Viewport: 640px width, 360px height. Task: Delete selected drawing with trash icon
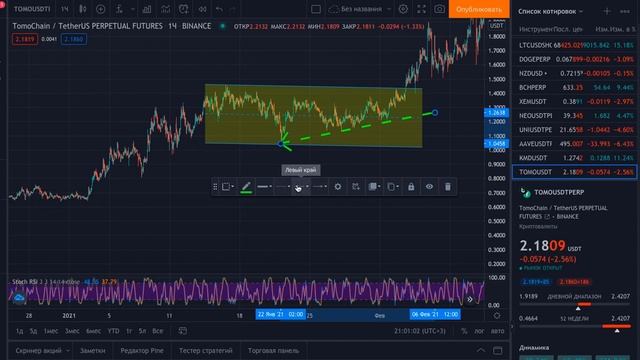click(x=448, y=187)
